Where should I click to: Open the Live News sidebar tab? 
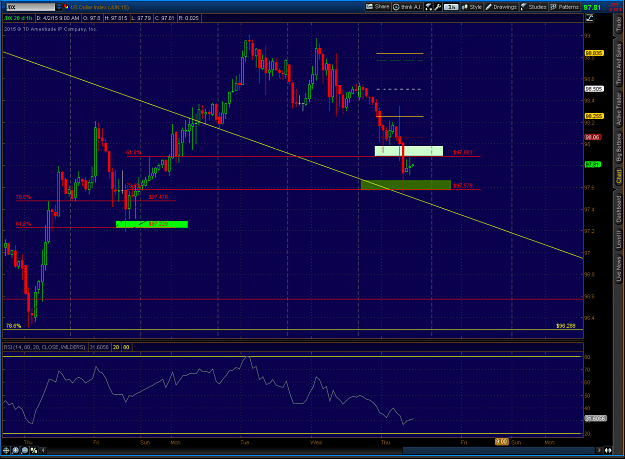click(x=619, y=269)
